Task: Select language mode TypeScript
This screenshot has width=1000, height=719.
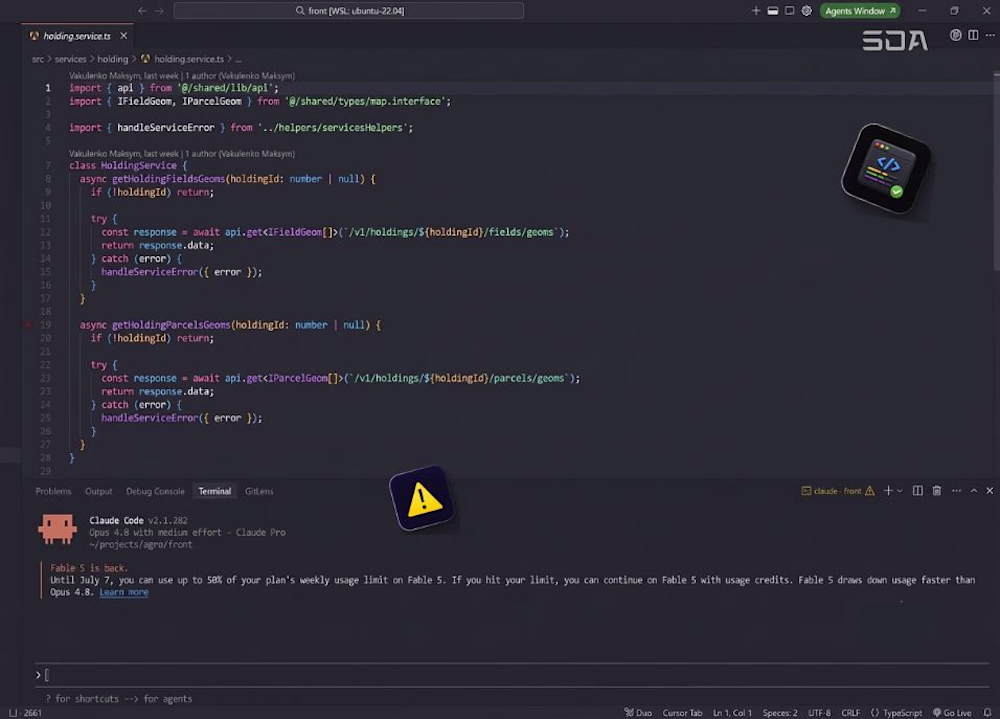Action: point(897,713)
